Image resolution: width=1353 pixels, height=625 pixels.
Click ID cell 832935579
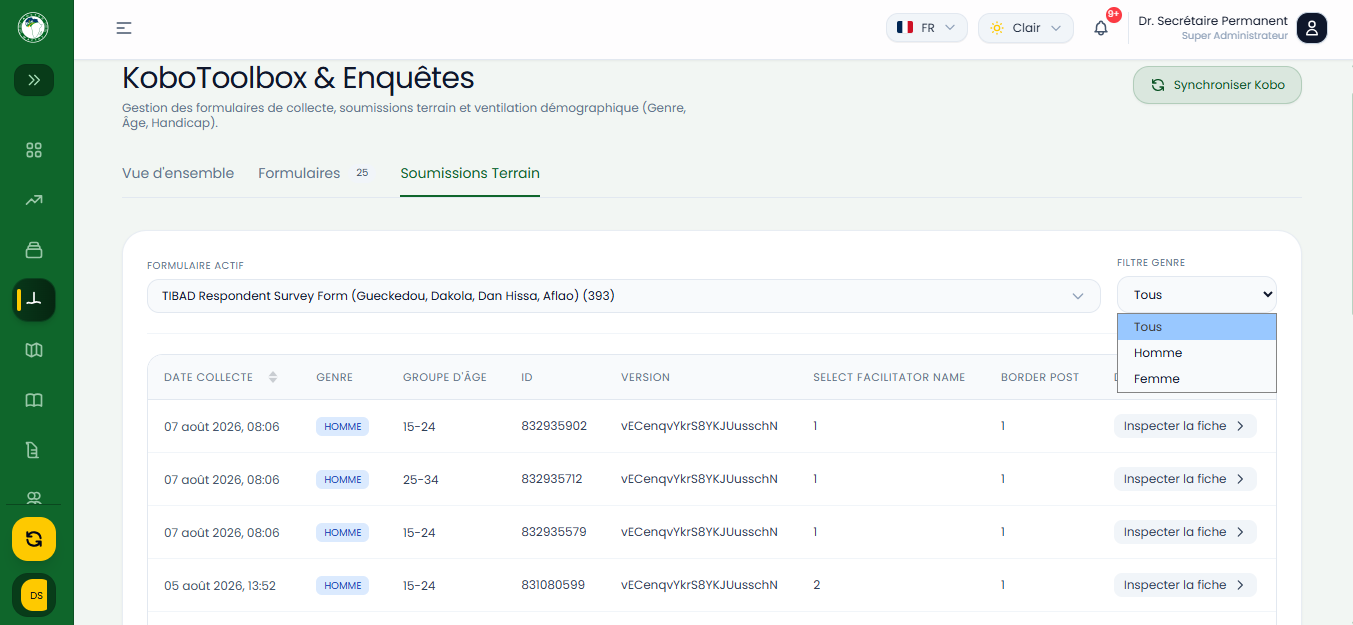554,532
